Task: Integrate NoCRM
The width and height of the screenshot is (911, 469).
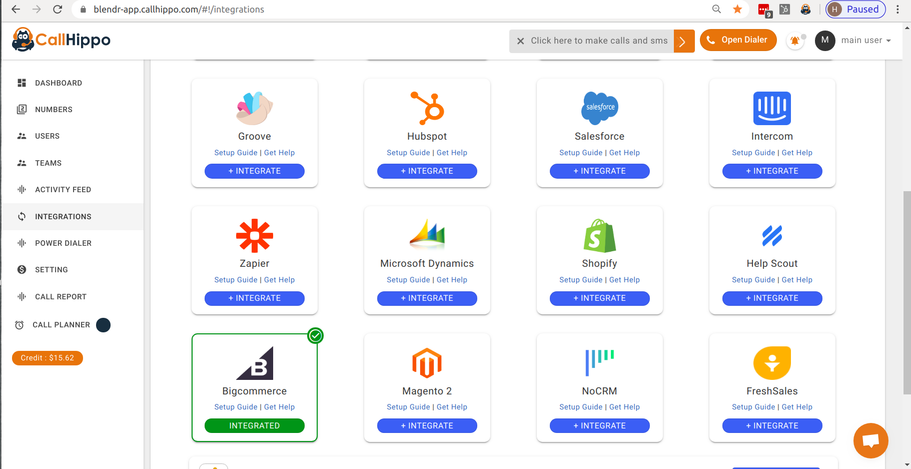Action: pos(600,425)
